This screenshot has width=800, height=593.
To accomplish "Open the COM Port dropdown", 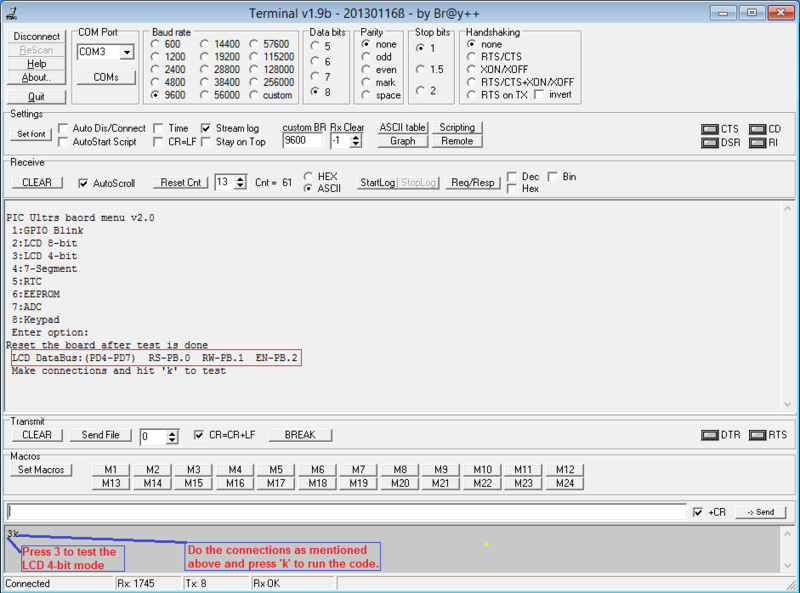I will 127,52.
